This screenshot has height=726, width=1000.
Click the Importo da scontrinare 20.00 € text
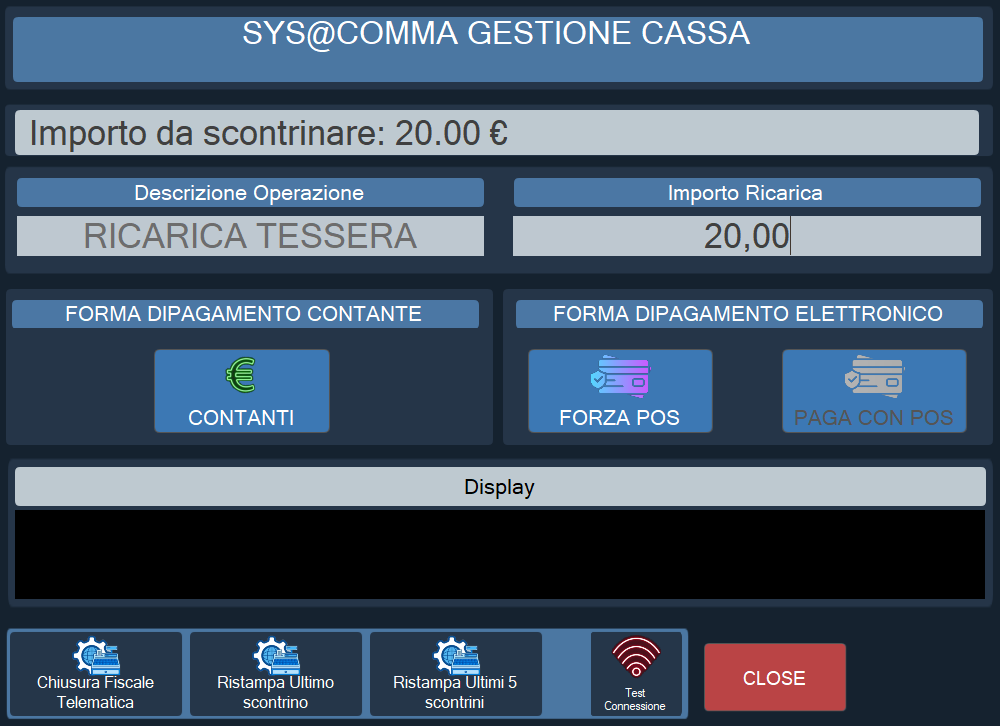tap(268, 133)
